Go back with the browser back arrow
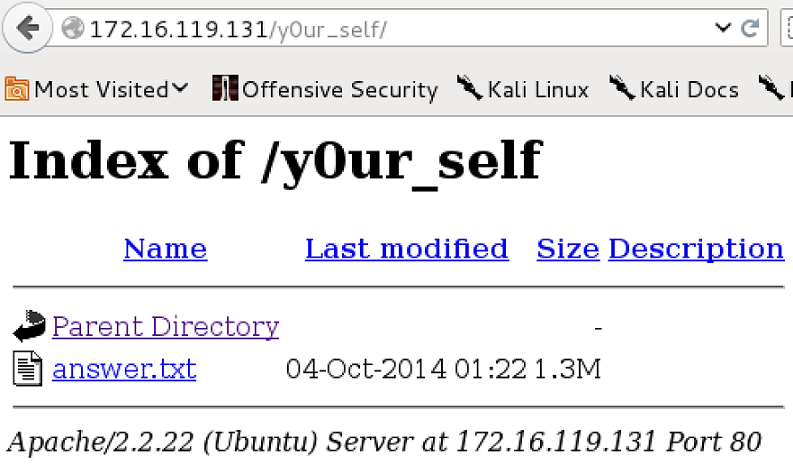Viewport: 793px width, 465px height. point(28,27)
